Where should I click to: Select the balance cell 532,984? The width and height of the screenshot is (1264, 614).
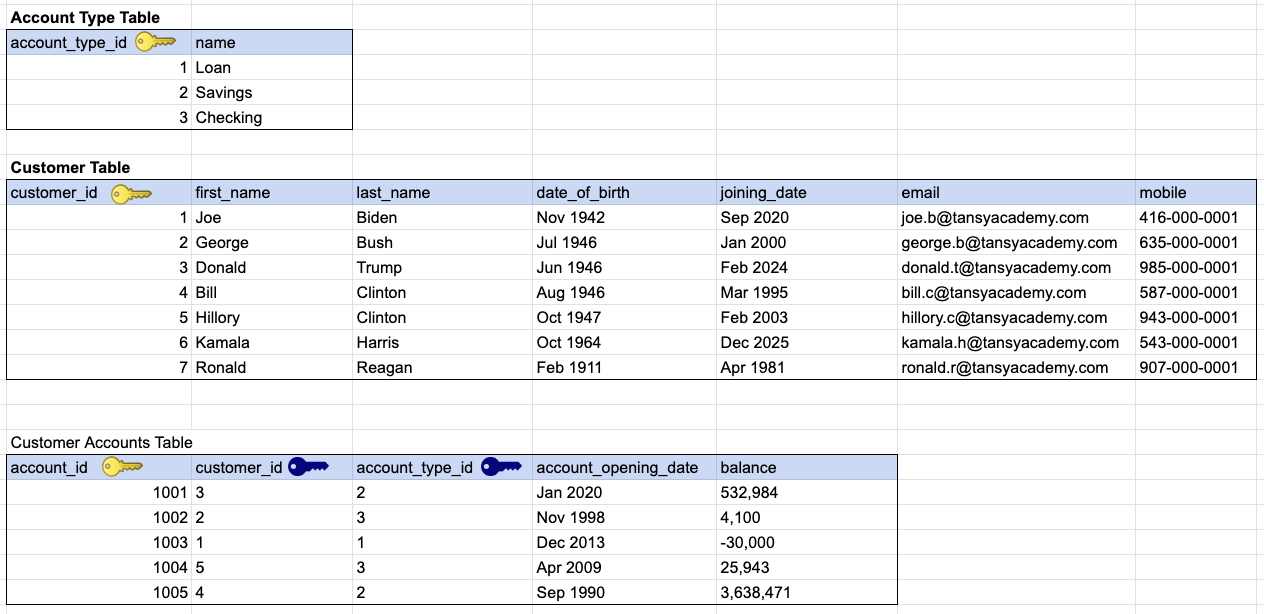(807, 492)
